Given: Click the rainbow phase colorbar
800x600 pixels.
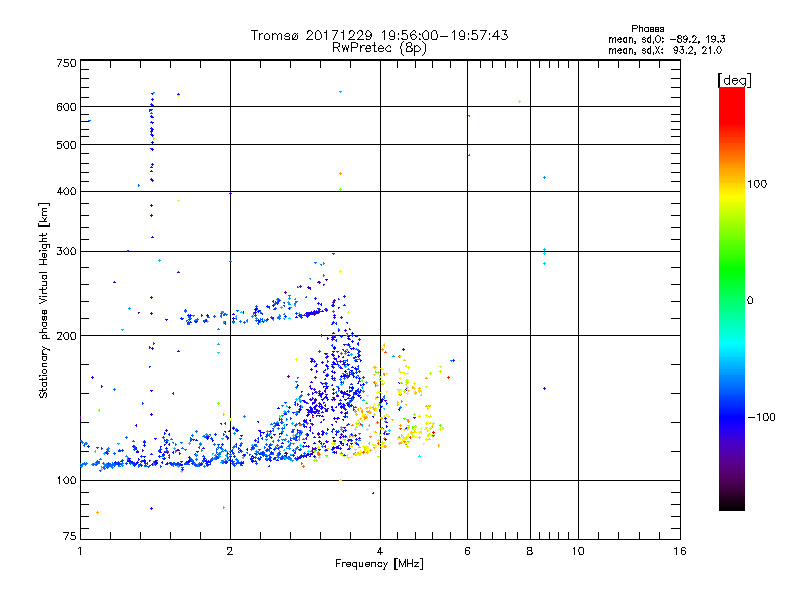Looking at the screenshot, I should click(732, 298).
